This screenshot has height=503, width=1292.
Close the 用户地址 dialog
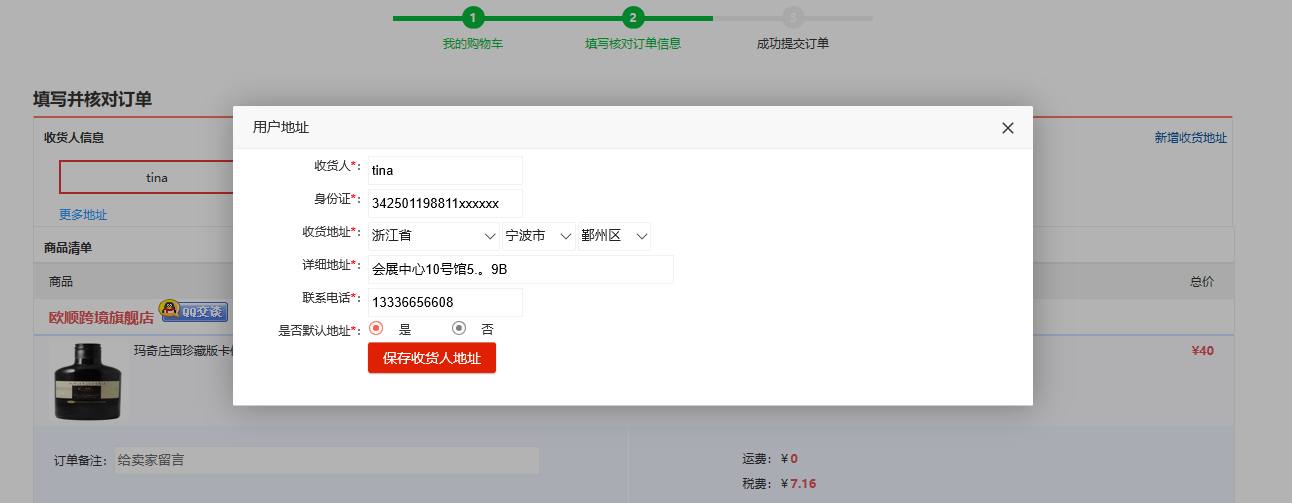click(1007, 128)
